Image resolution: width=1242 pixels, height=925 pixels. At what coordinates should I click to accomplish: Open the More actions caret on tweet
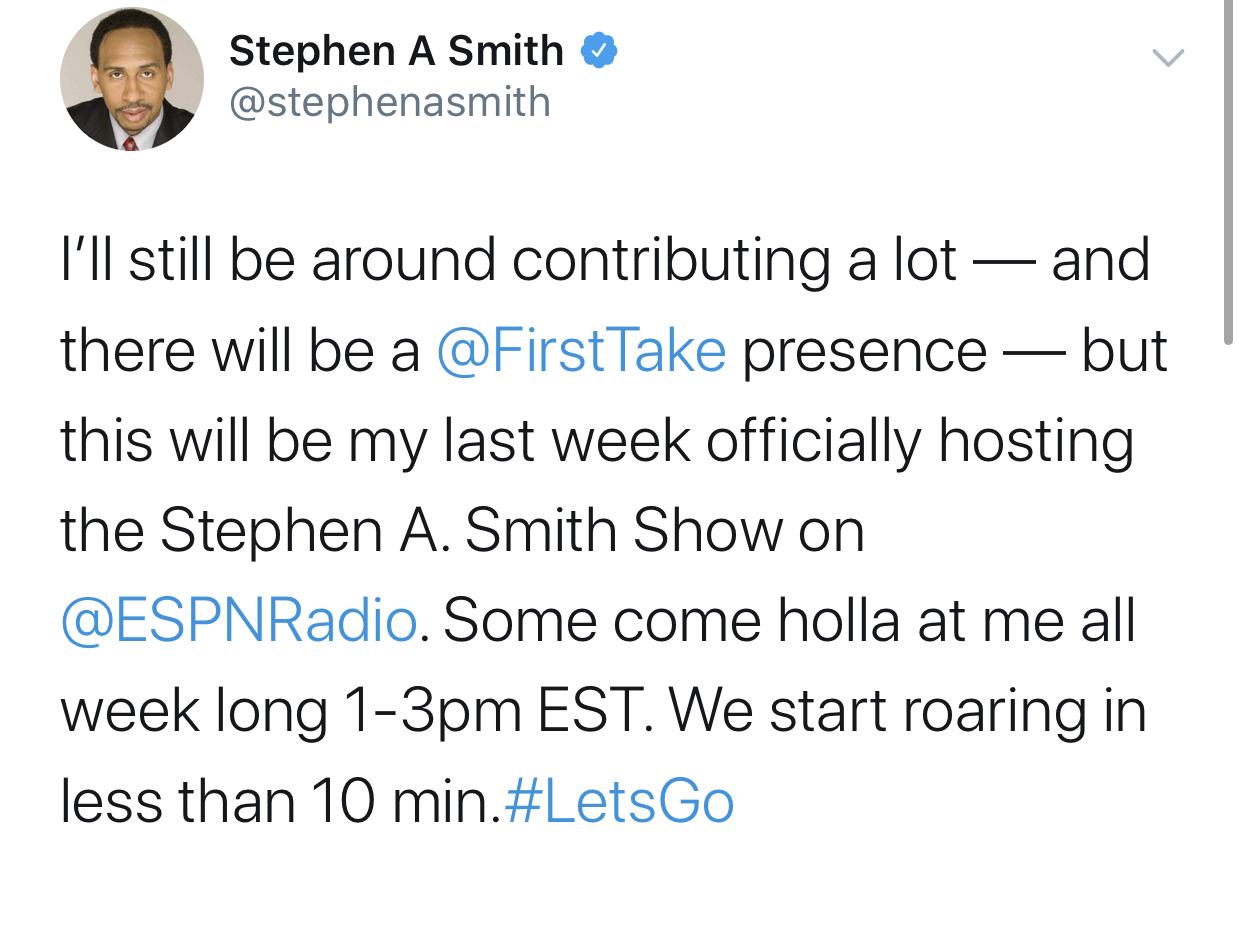(1168, 58)
